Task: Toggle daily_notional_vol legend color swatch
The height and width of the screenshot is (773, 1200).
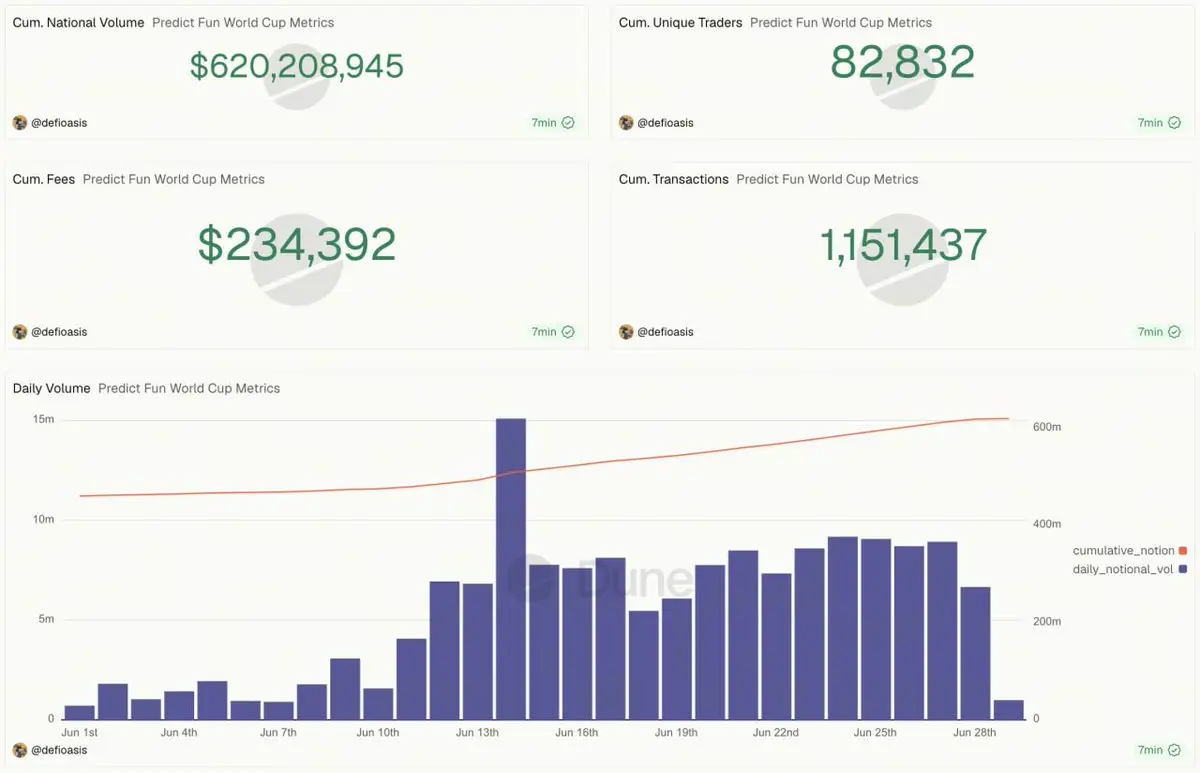Action: pos(1183,569)
